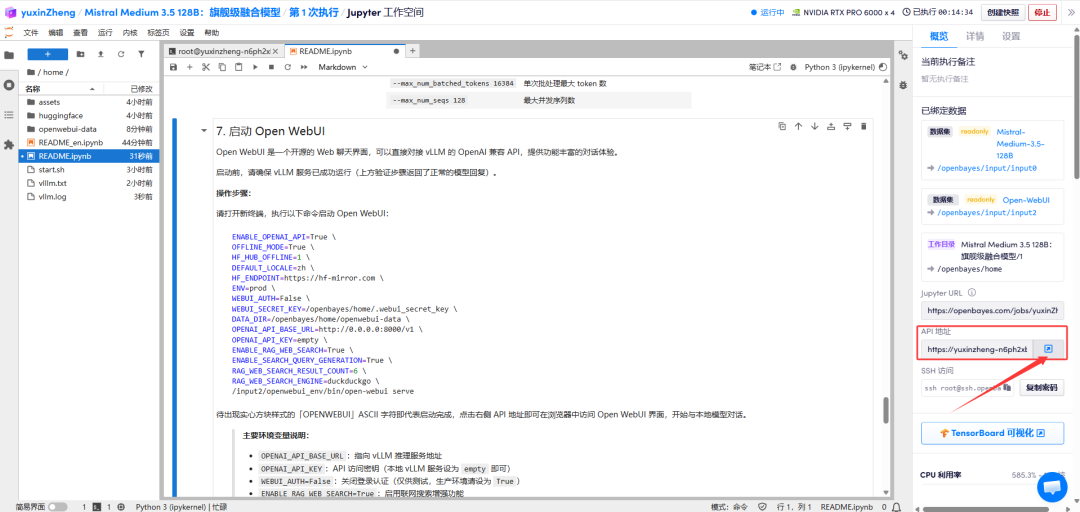1080x512 pixels.
Task: Delete the active cell with the trash icon
Action: click(864, 126)
